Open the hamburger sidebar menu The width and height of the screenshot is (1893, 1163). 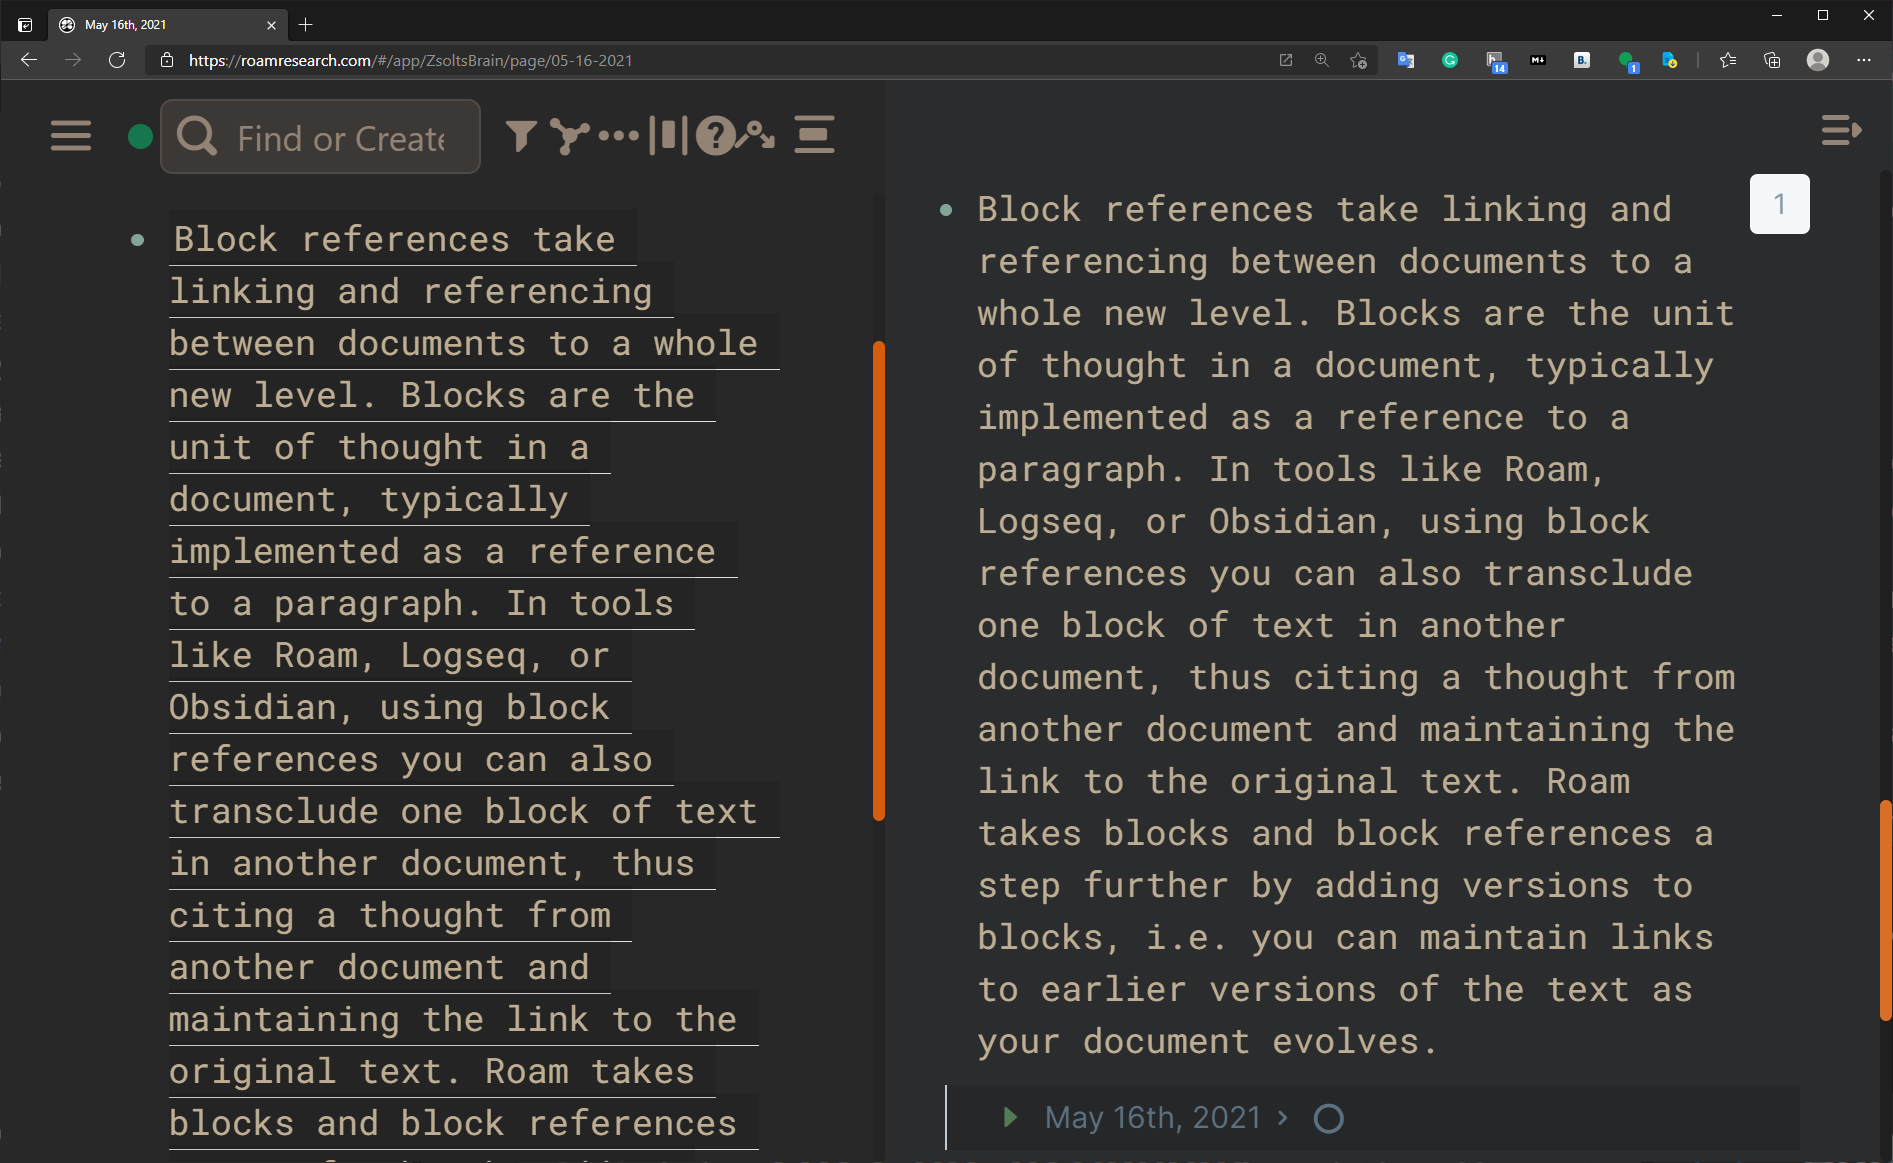[x=70, y=136]
